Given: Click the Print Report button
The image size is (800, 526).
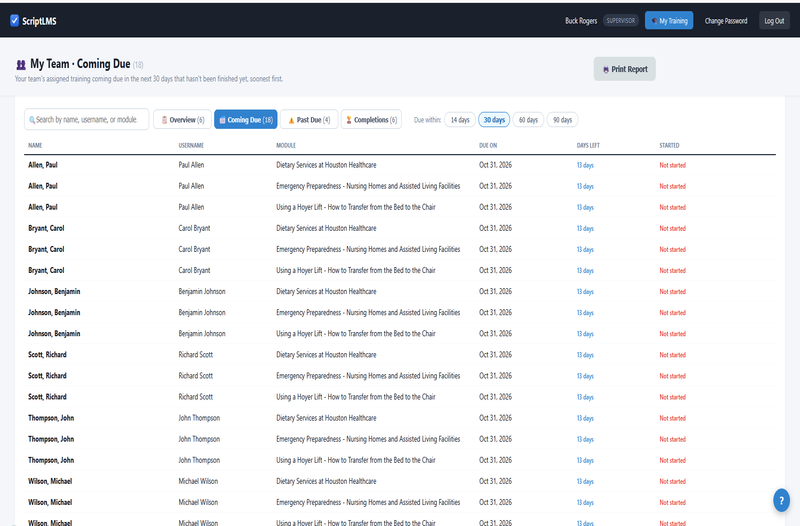Looking at the screenshot, I should click(624, 69).
